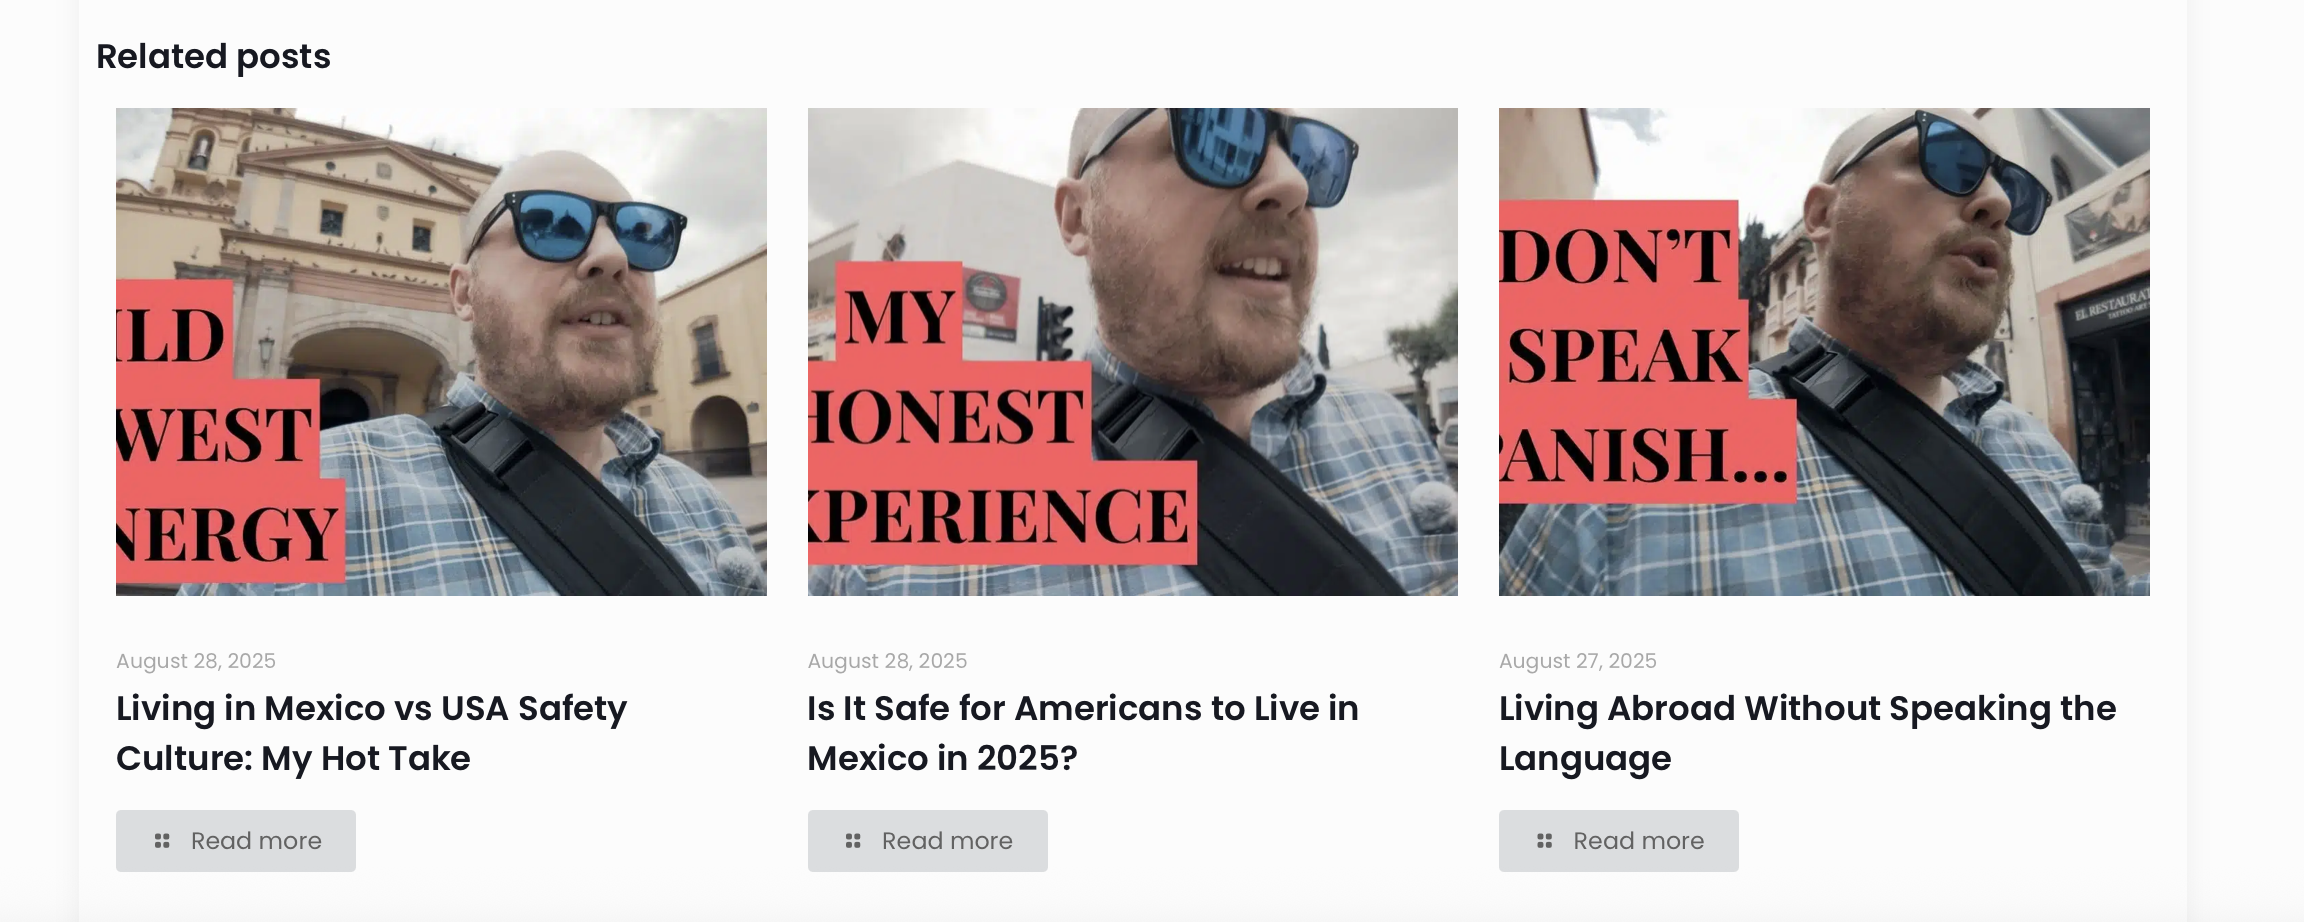Viewport: 2304px width, 922px height.
Task: Open Read more for Mexico vs USA Safety
Action: point(236,841)
